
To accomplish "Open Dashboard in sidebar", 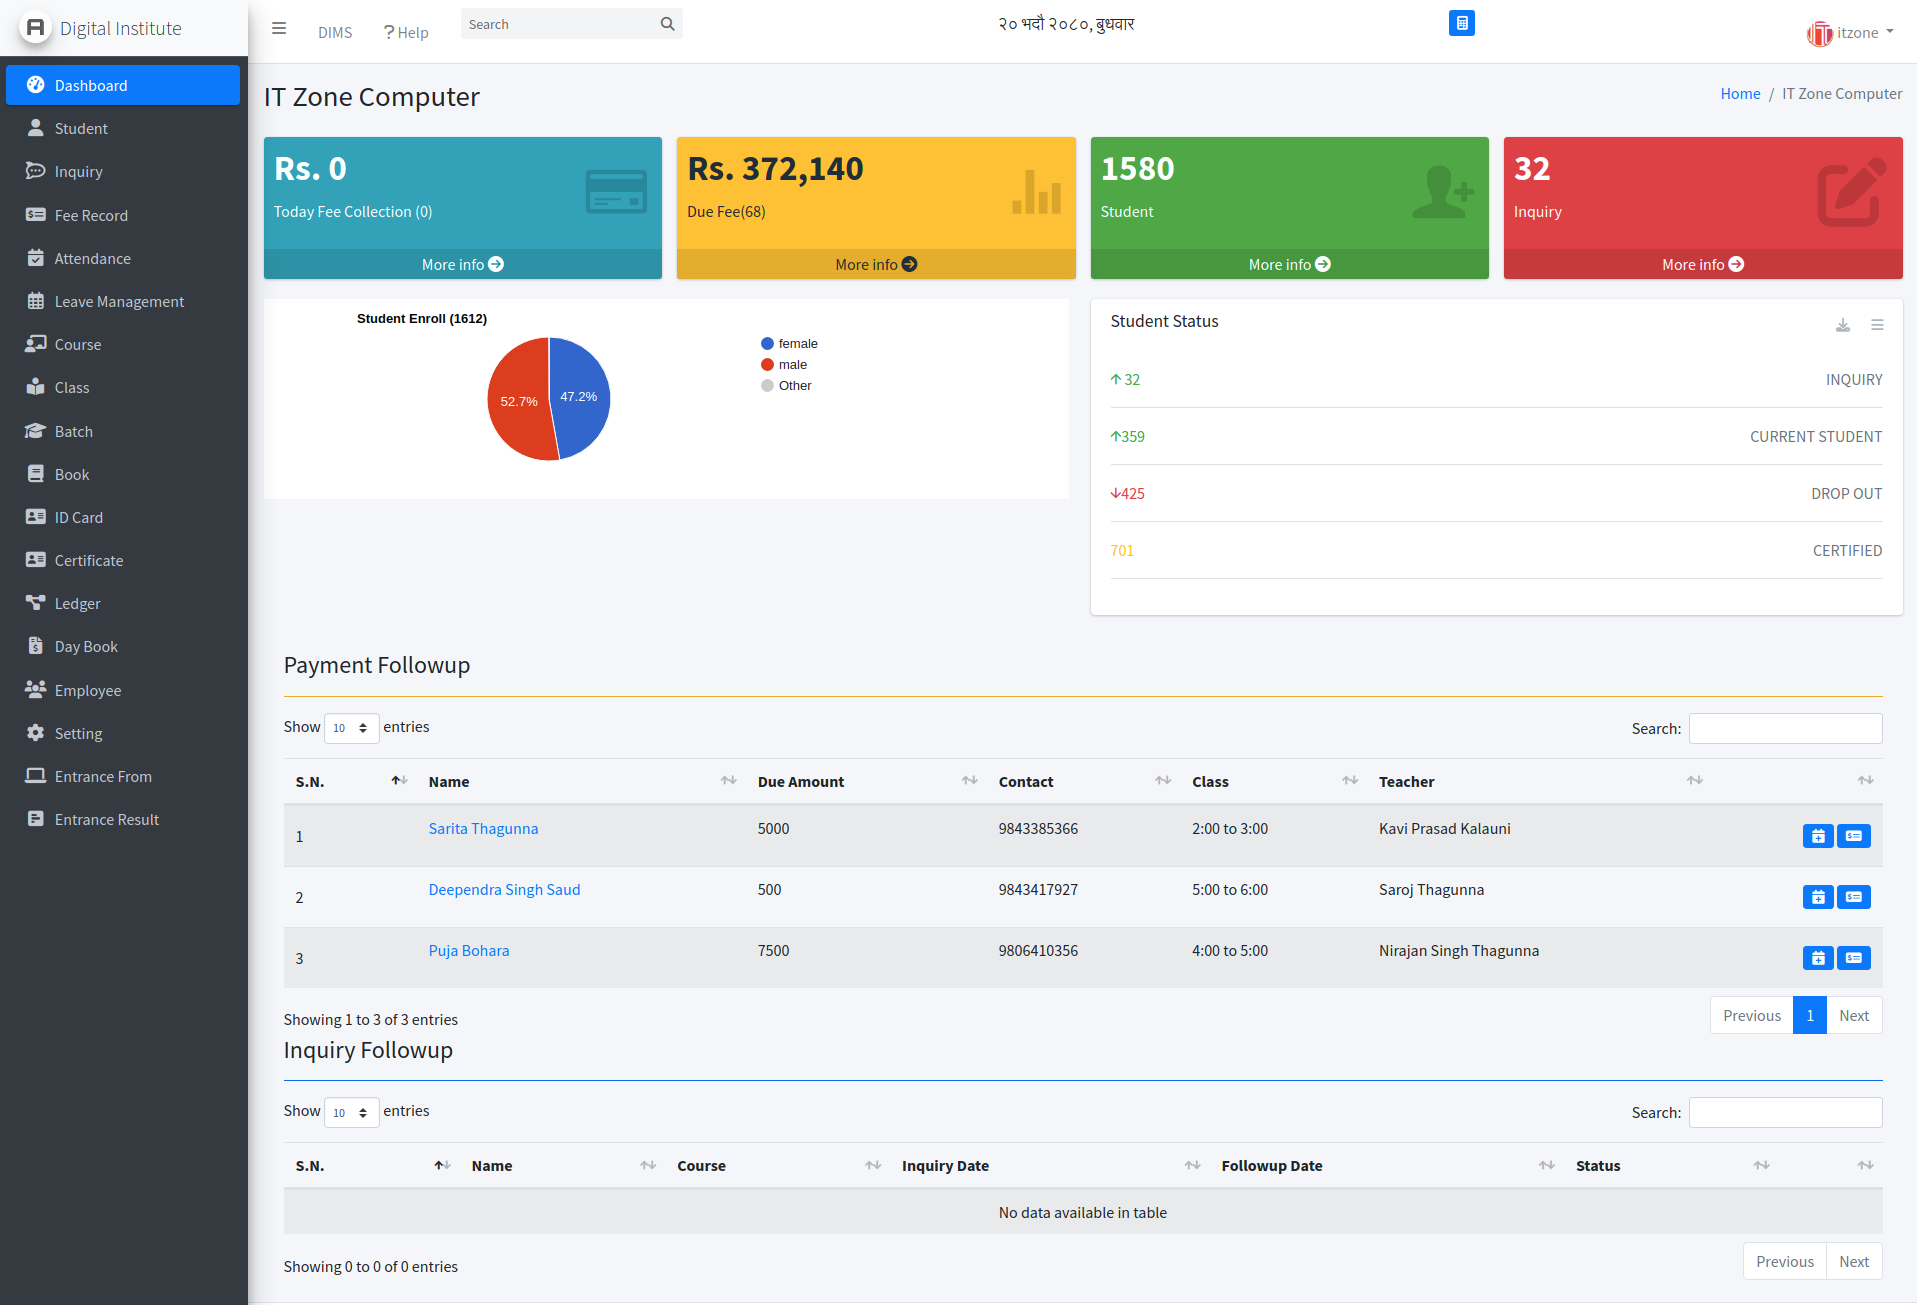I will (123, 85).
